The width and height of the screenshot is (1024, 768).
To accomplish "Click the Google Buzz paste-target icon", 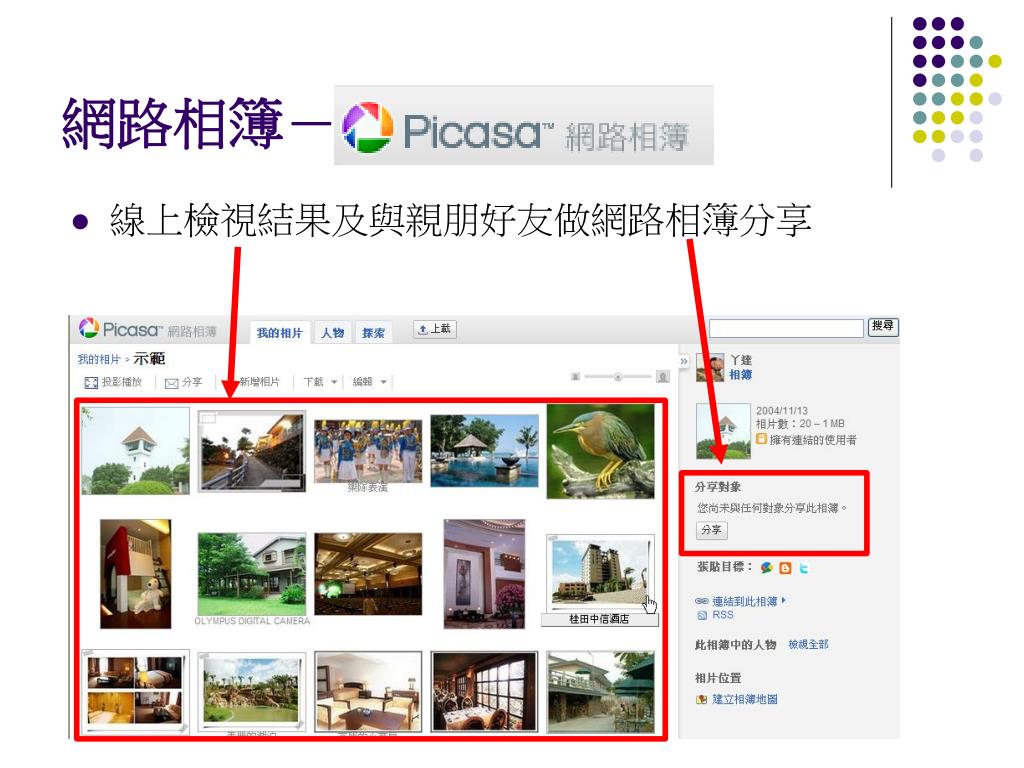I will (767, 568).
